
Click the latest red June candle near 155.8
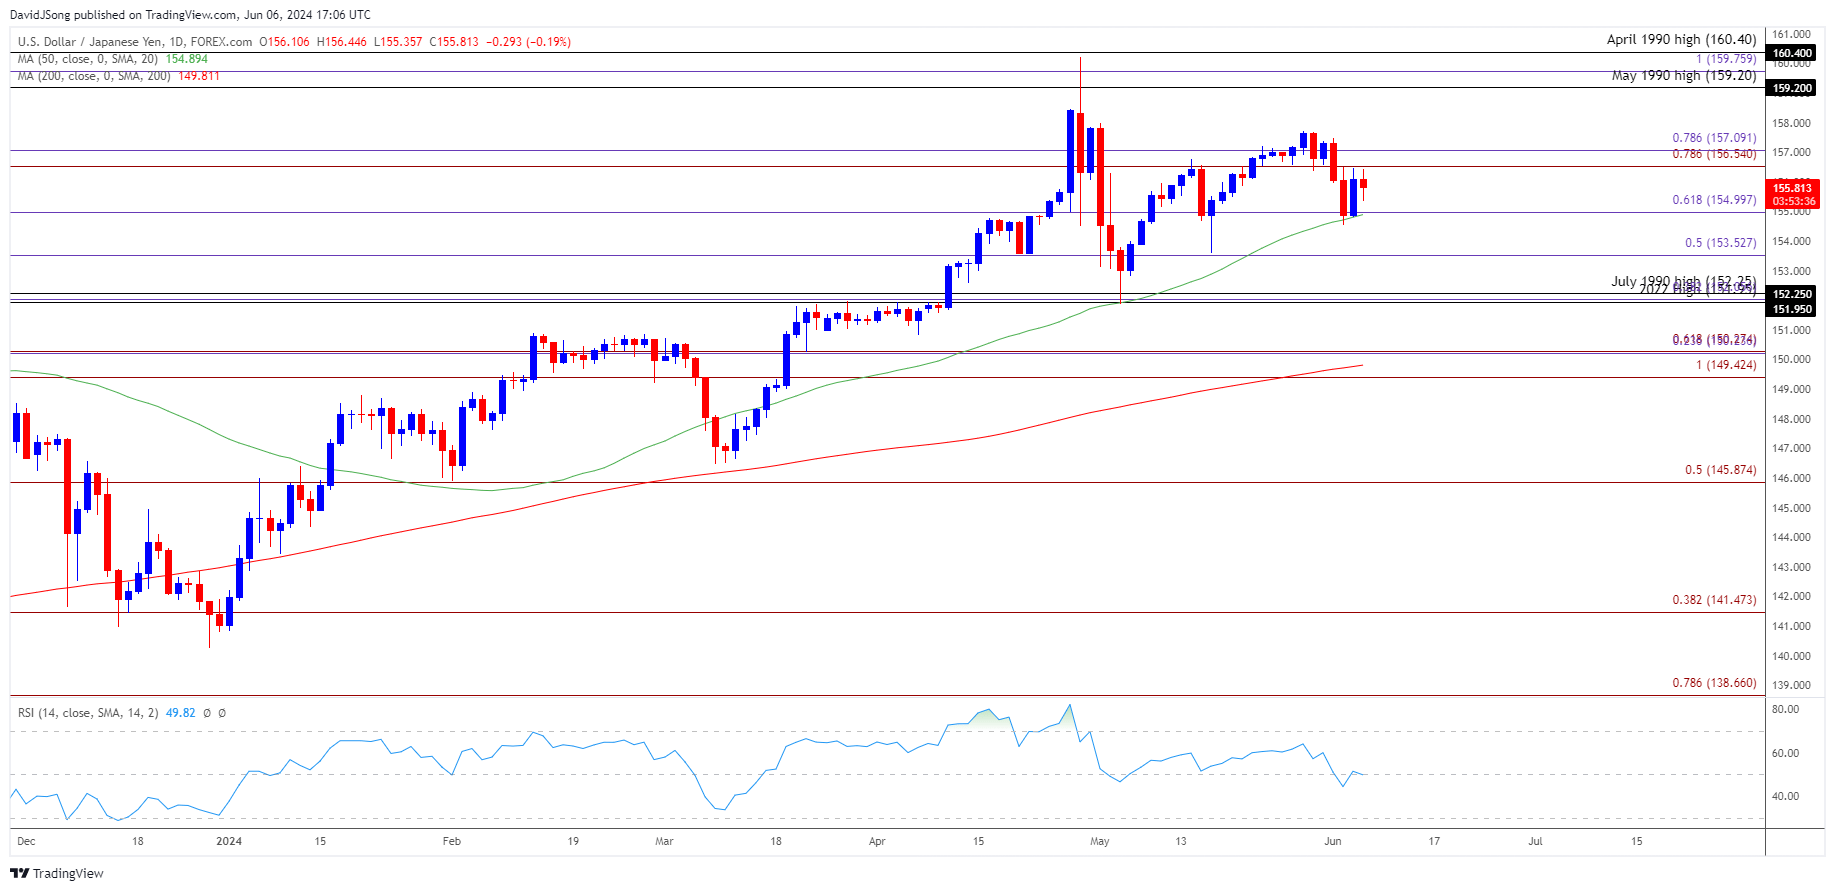click(1363, 183)
